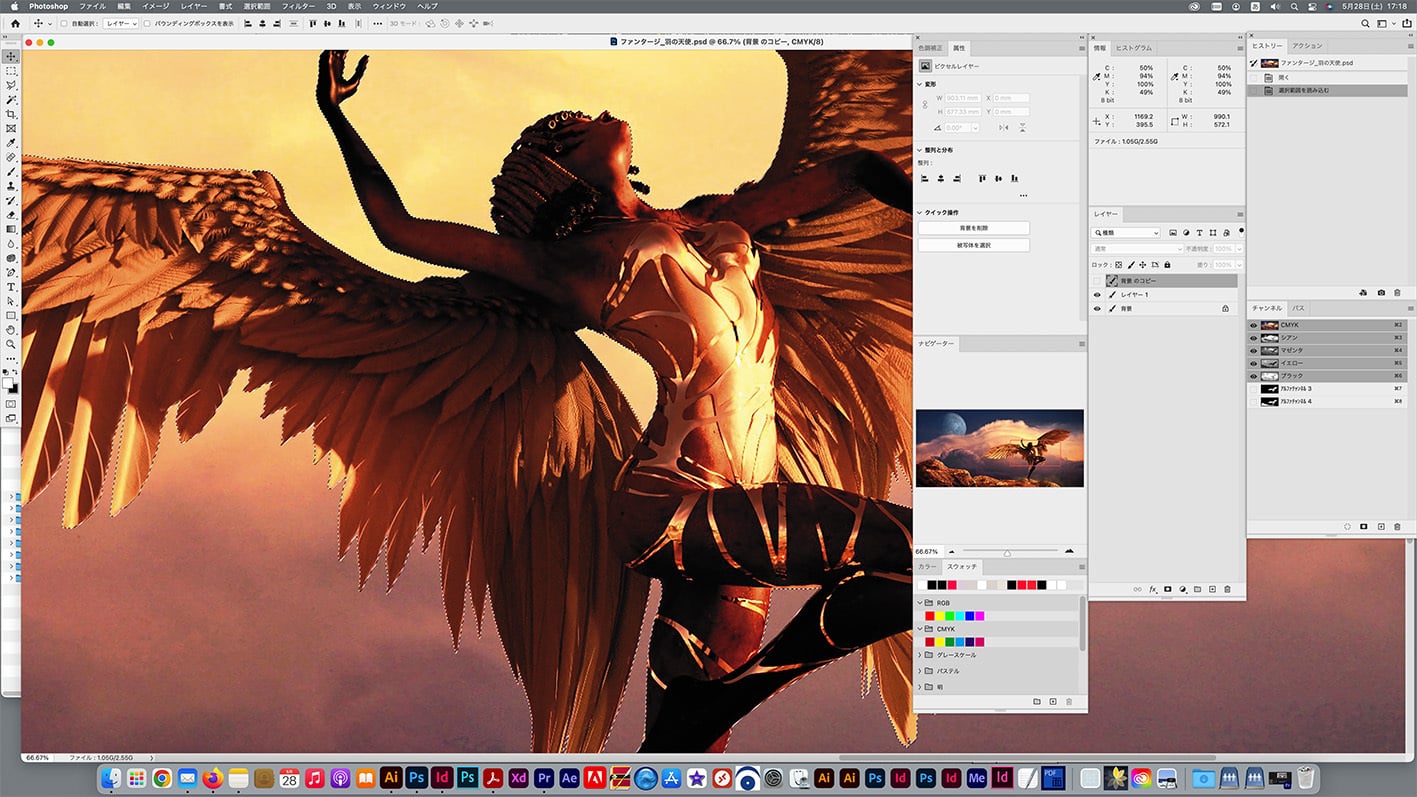The width and height of the screenshot is (1417, 797).
Task: Enable バウンディングボックスを表示 checkbox
Action: pyautogui.click(x=147, y=23)
